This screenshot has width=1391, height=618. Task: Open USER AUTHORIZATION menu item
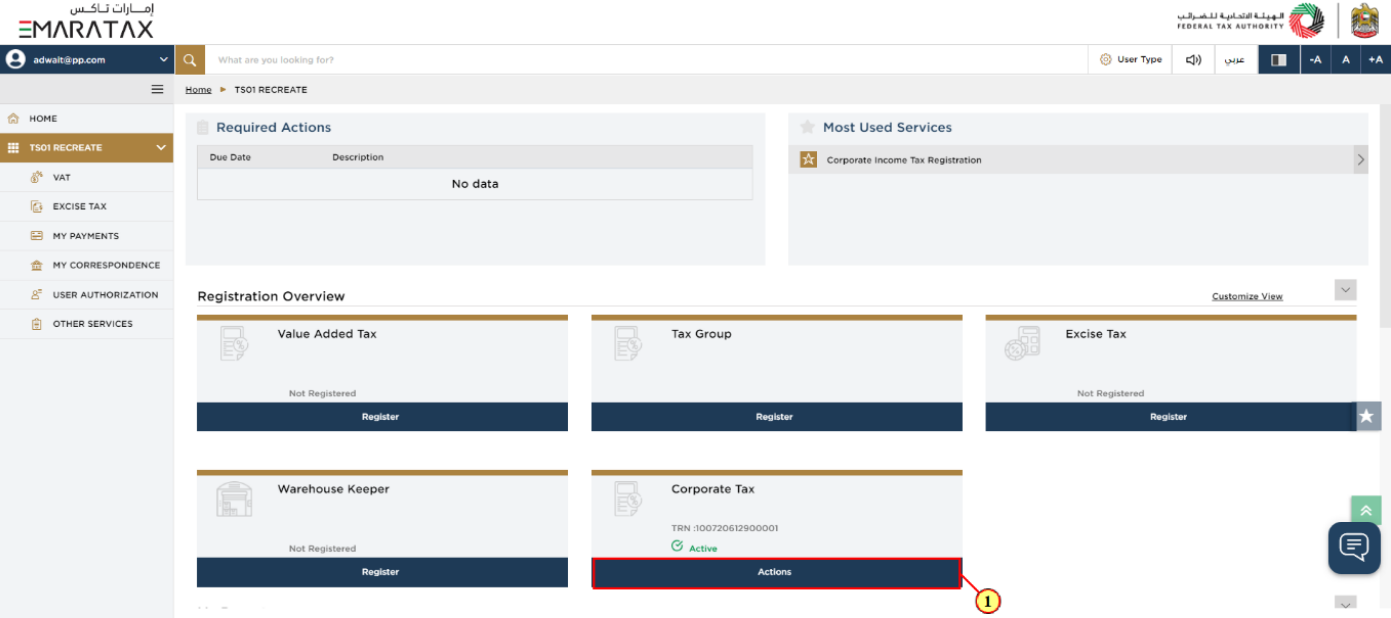(x=86, y=294)
